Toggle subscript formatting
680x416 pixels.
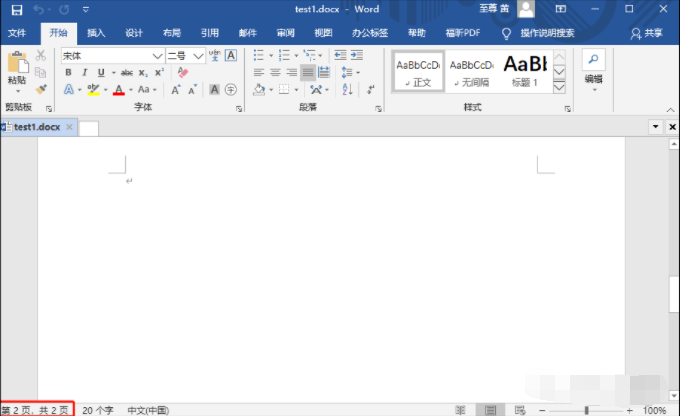[x=143, y=73]
